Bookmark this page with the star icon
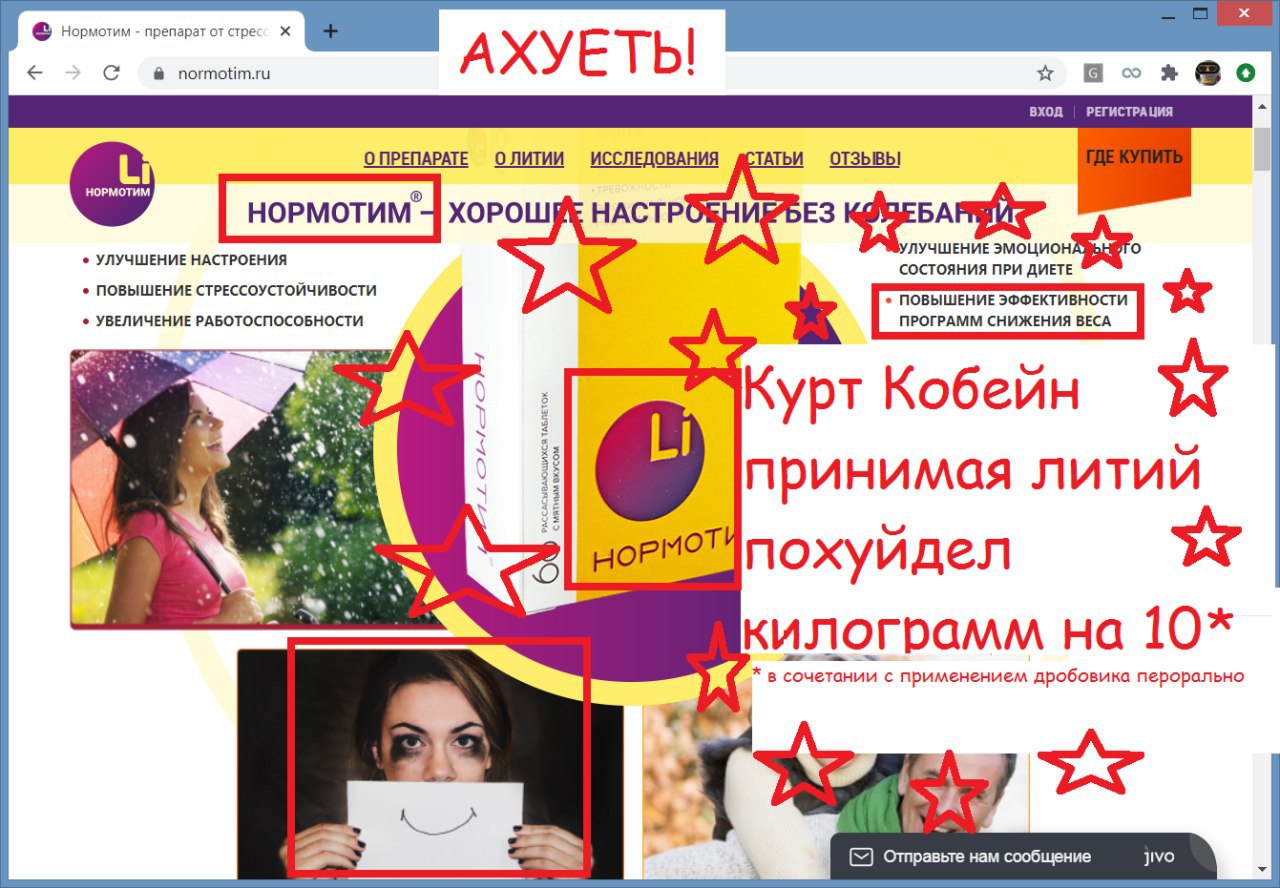The width and height of the screenshot is (1280, 888). (x=1045, y=73)
